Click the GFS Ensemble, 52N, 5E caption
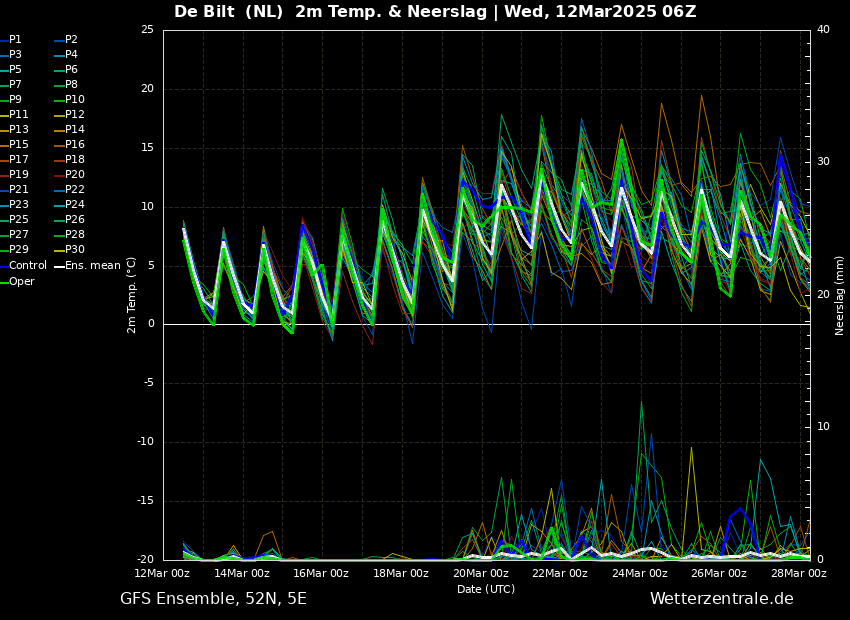 pos(213,599)
